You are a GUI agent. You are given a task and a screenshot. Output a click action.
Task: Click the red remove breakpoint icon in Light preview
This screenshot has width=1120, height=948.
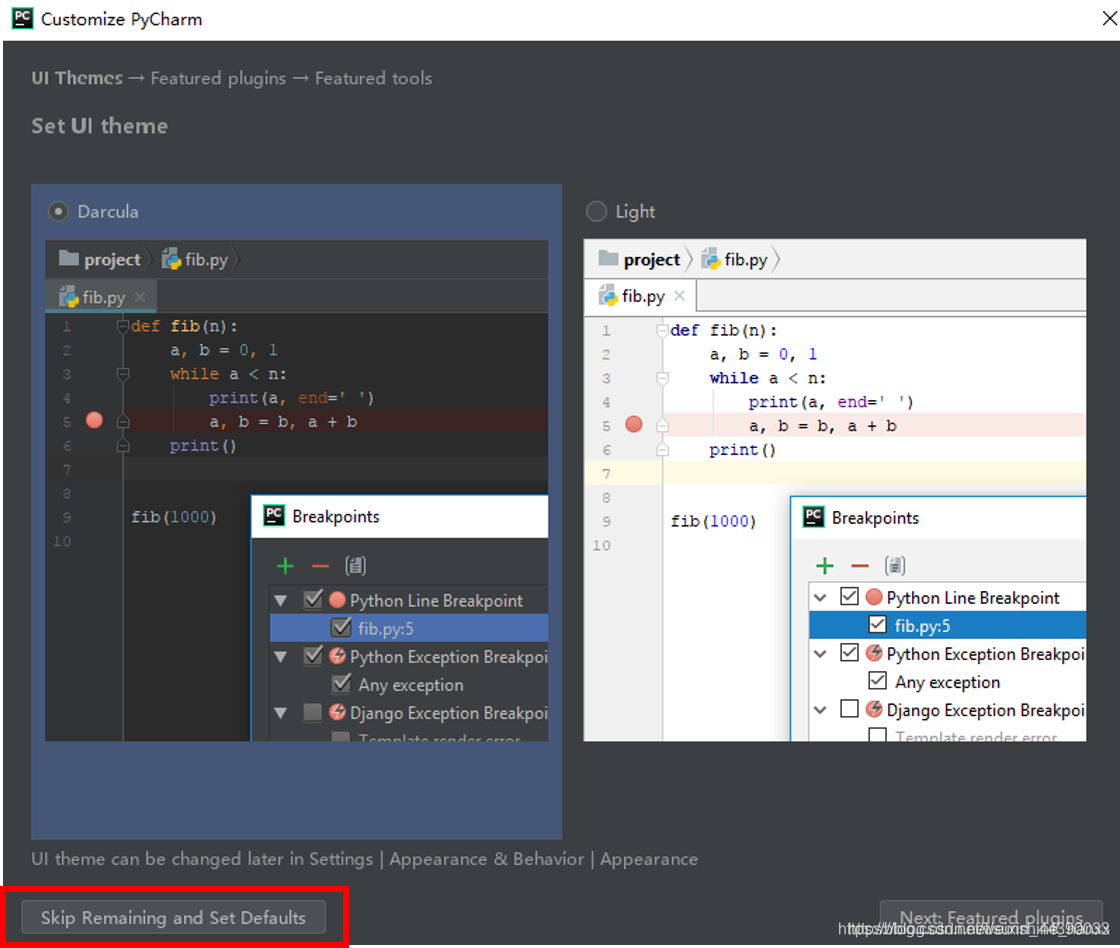click(859, 567)
